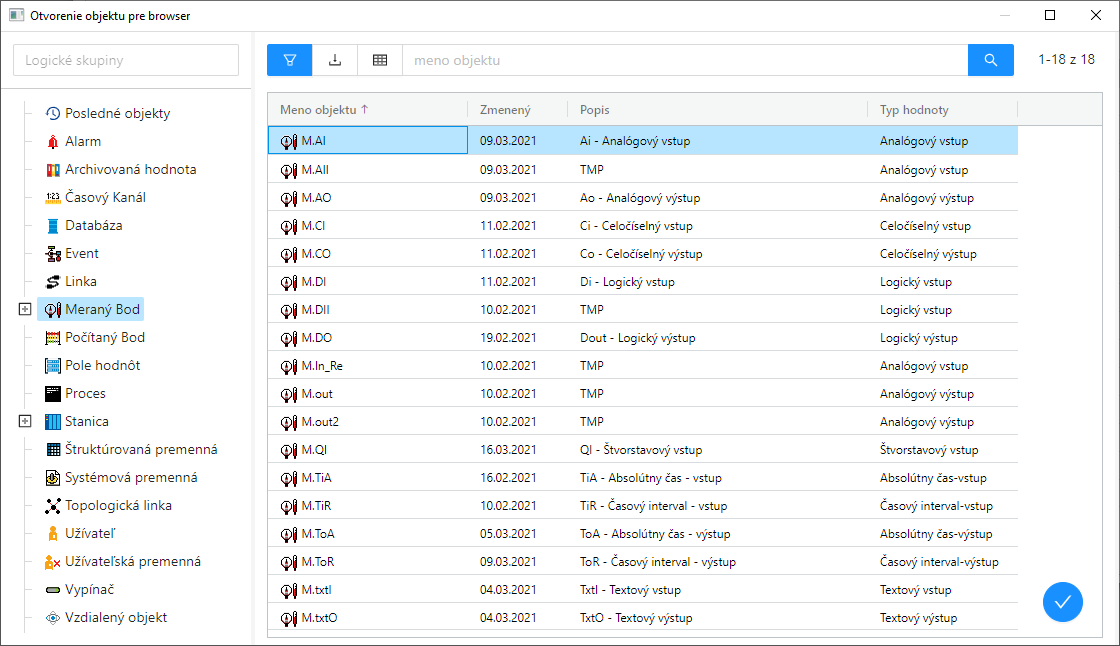Select the Databáza icon in tree
The width and height of the screenshot is (1120, 646).
(x=53, y=226)
